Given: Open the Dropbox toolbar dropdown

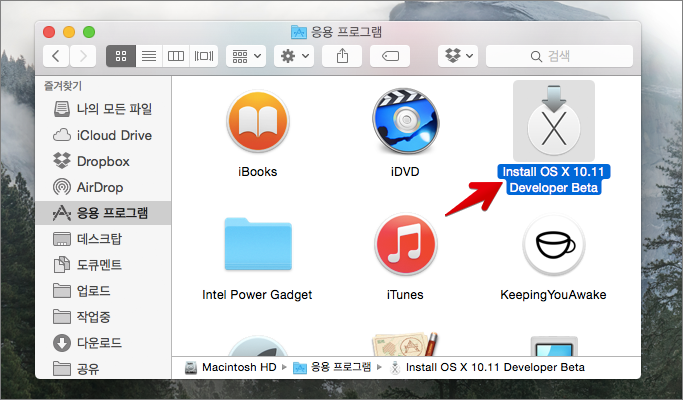Looking at the screenshot, I should tap(458, 56).
